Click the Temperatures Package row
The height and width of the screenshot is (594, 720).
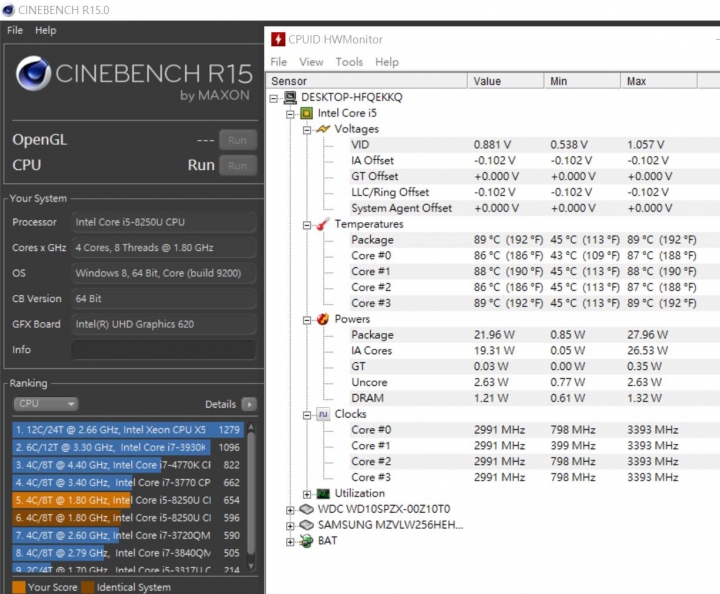click(x=534, y=240)
